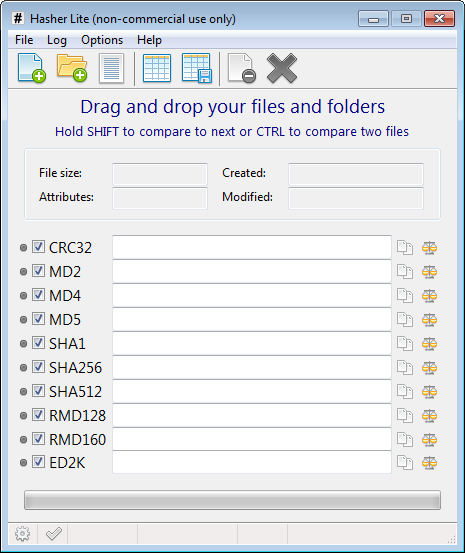Click the settings gear in status bar

click(23, 534)
